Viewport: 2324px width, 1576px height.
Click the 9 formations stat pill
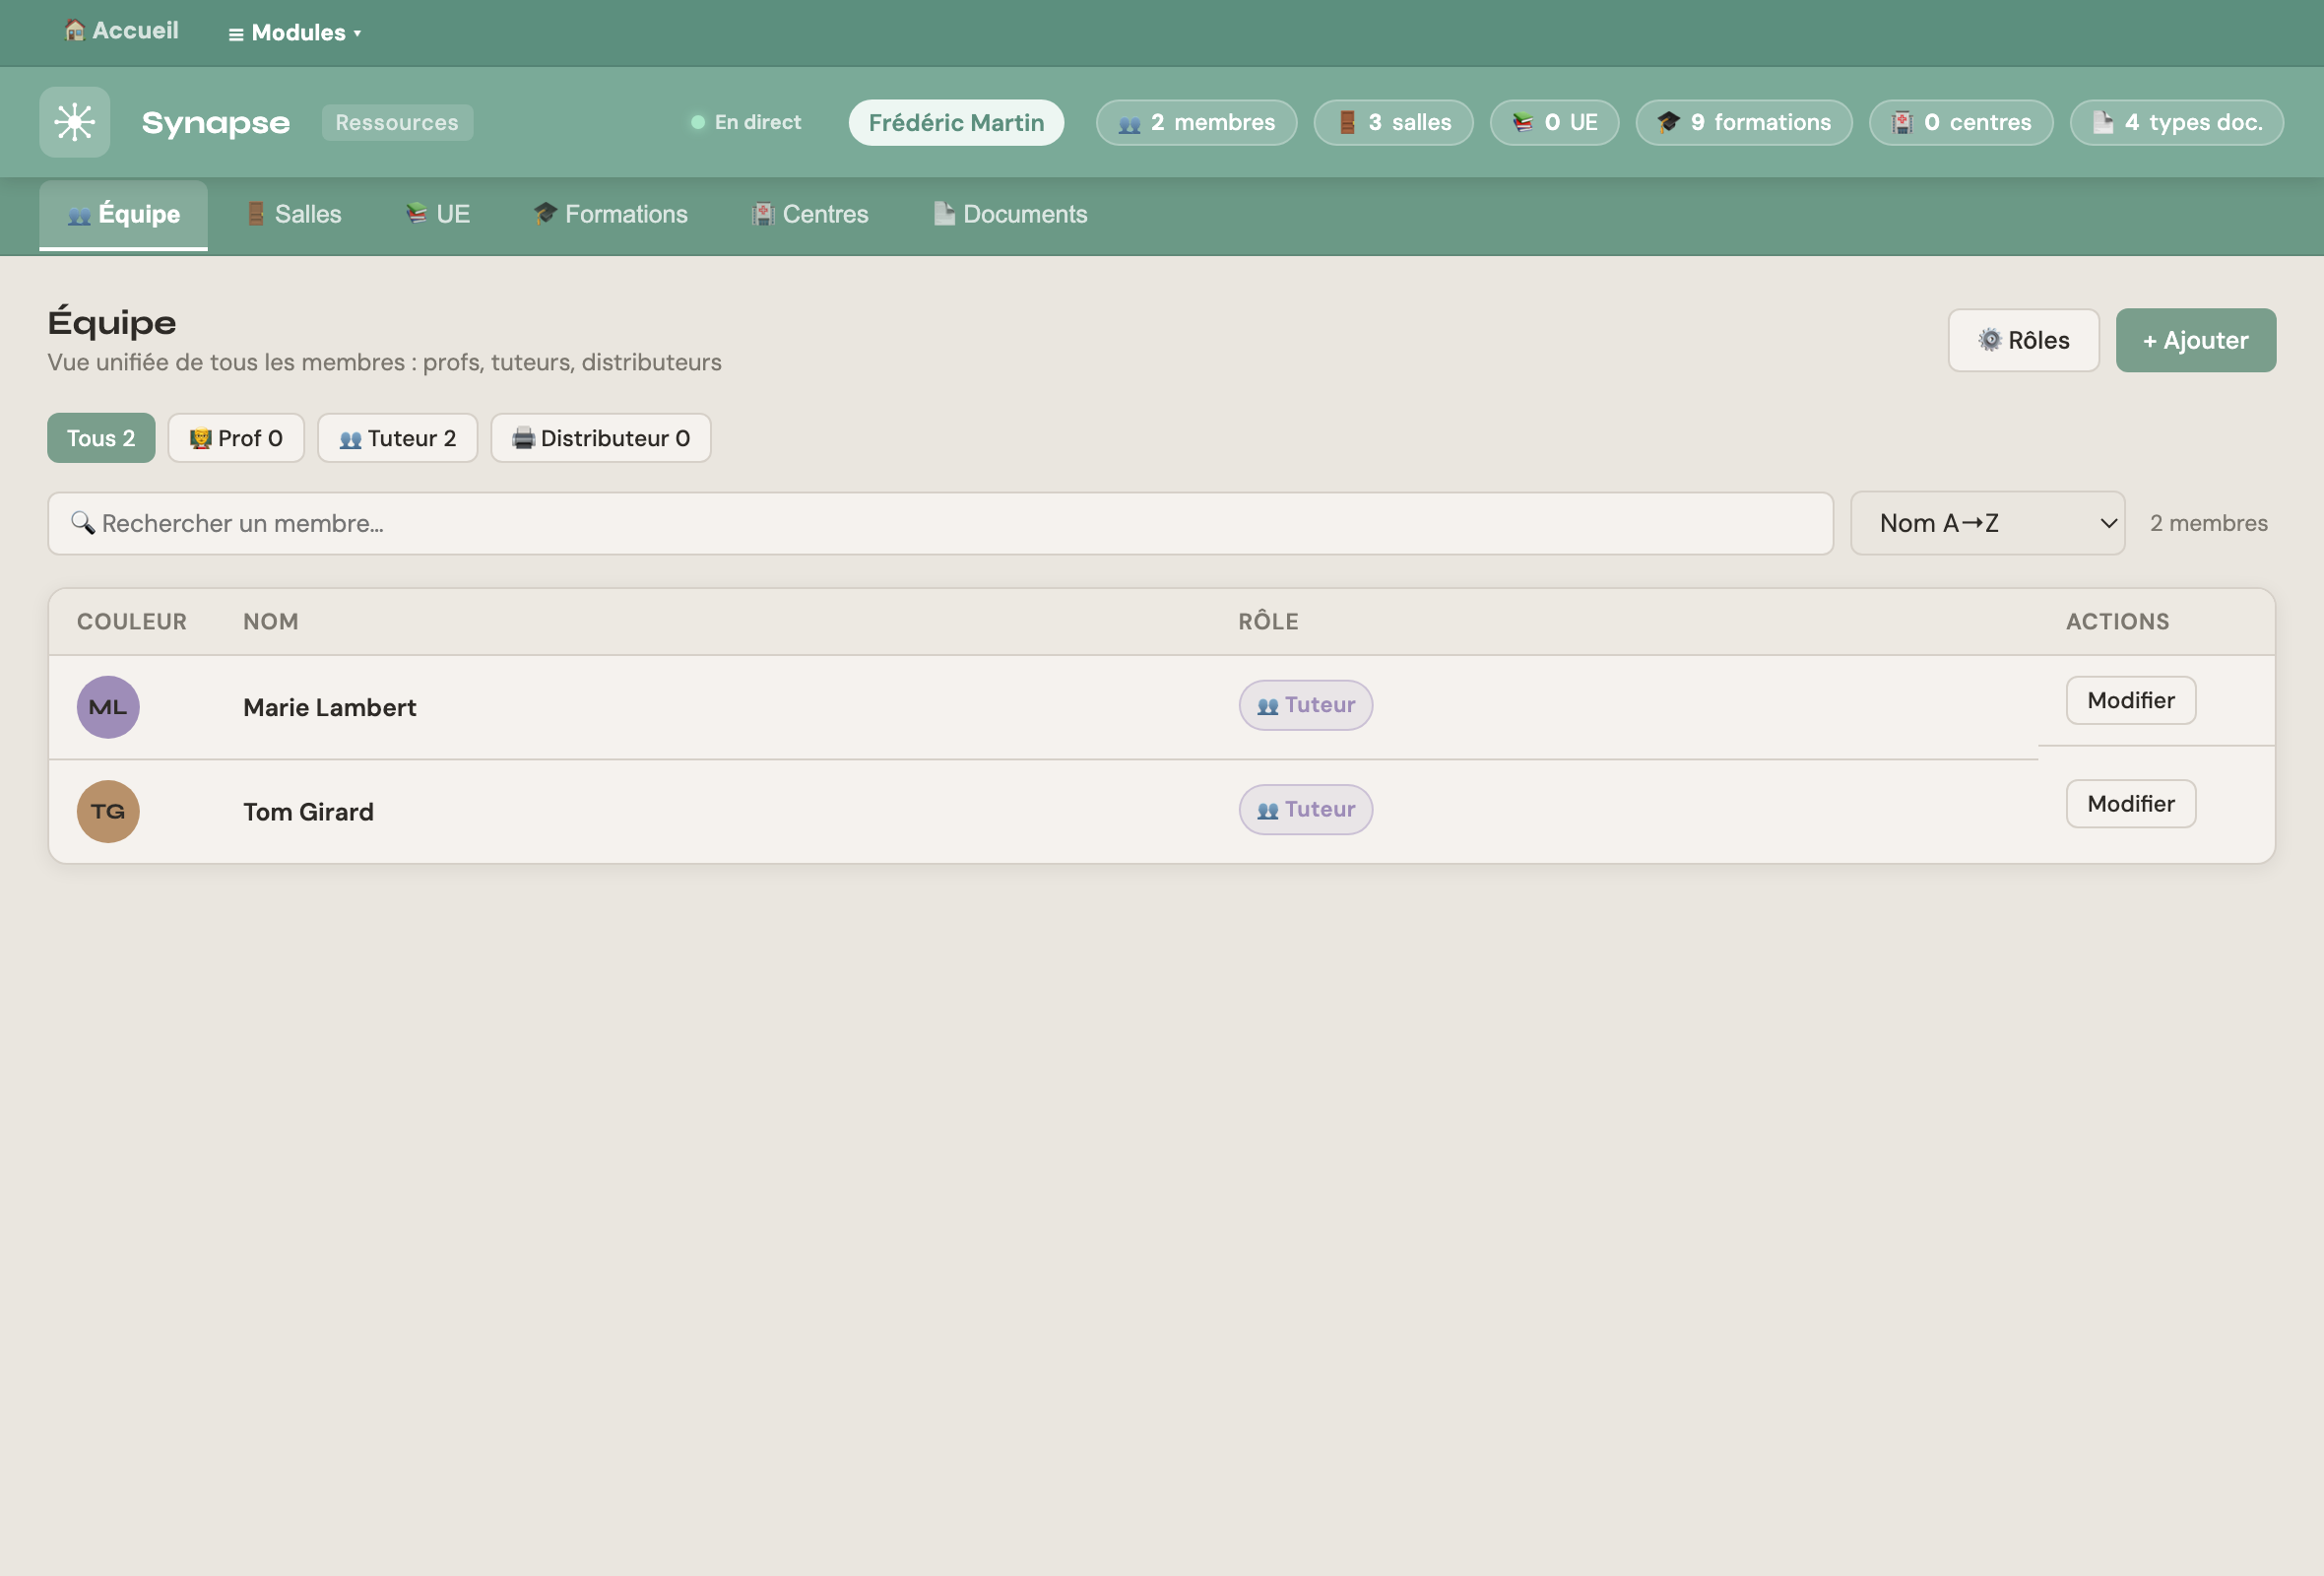click(1744, 122)
